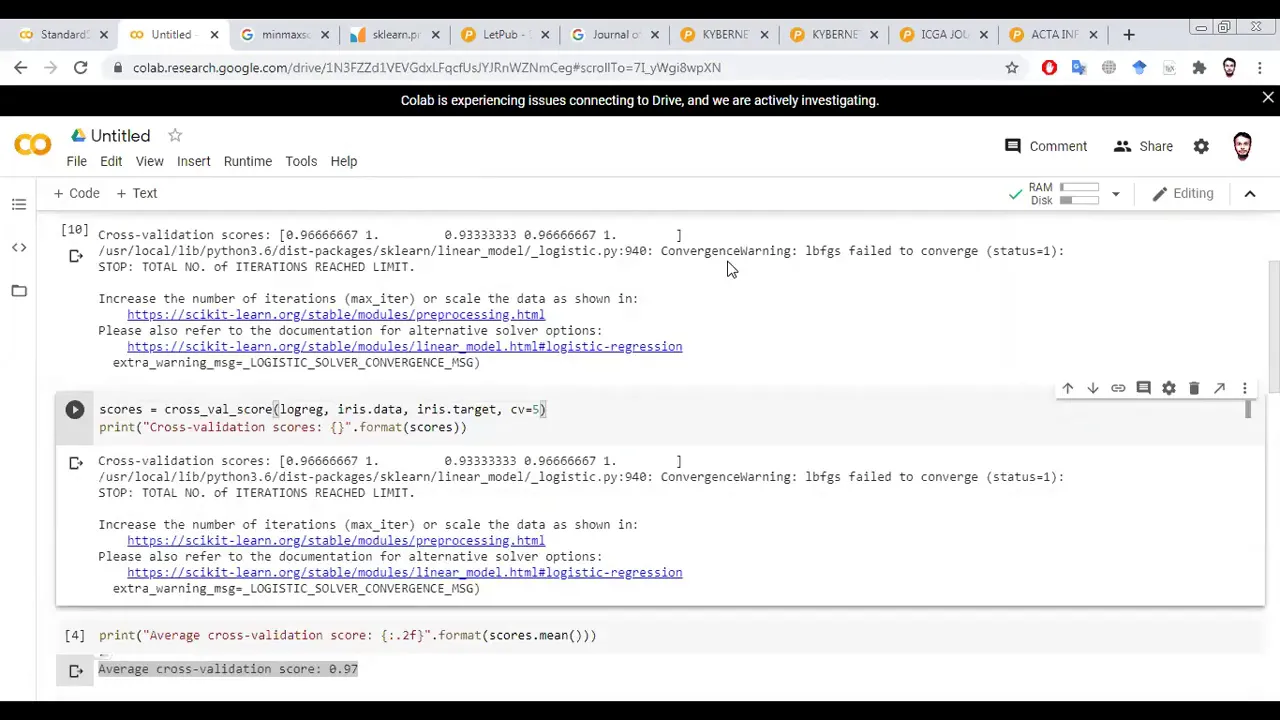Add a new Text cell

coord(137,193)
